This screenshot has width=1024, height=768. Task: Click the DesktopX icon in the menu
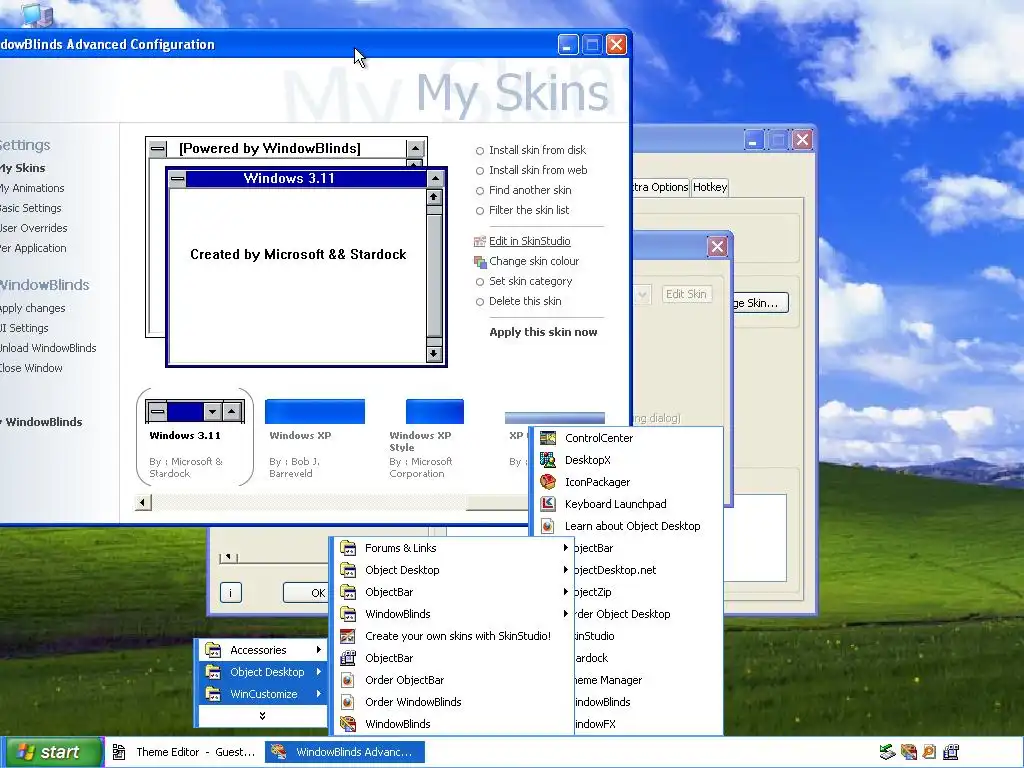coord(547,460)
